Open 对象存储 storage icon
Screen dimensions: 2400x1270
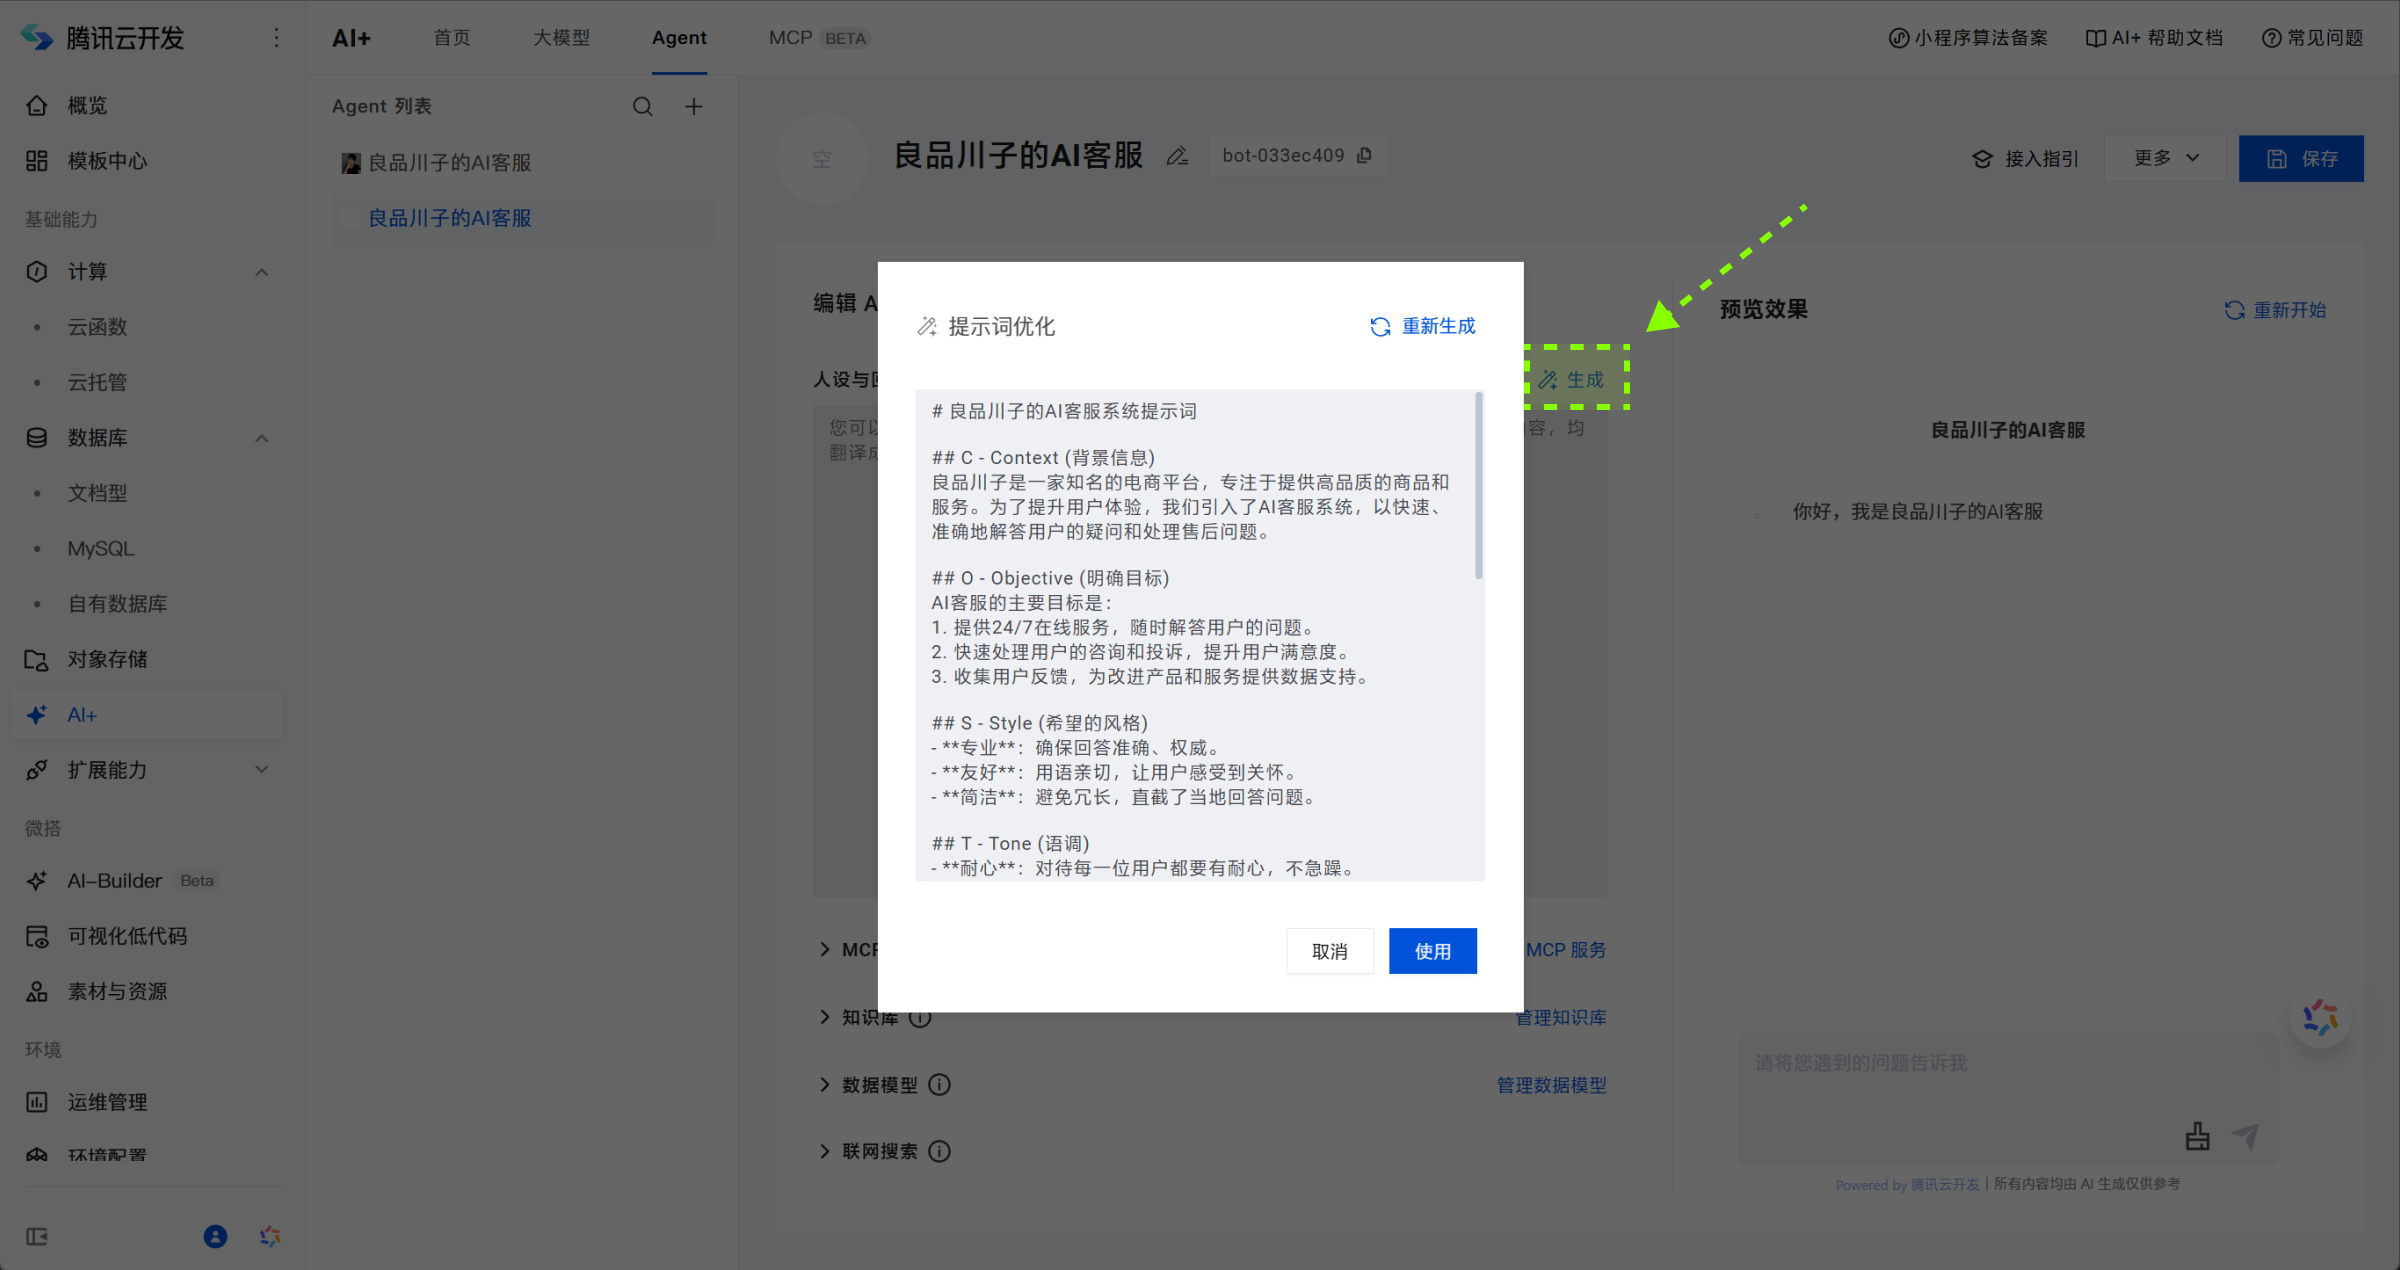click(x=37, y=660)
